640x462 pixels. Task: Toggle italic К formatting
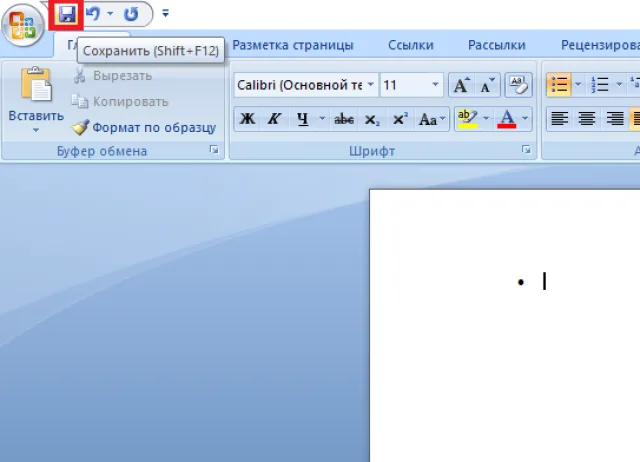274,119
